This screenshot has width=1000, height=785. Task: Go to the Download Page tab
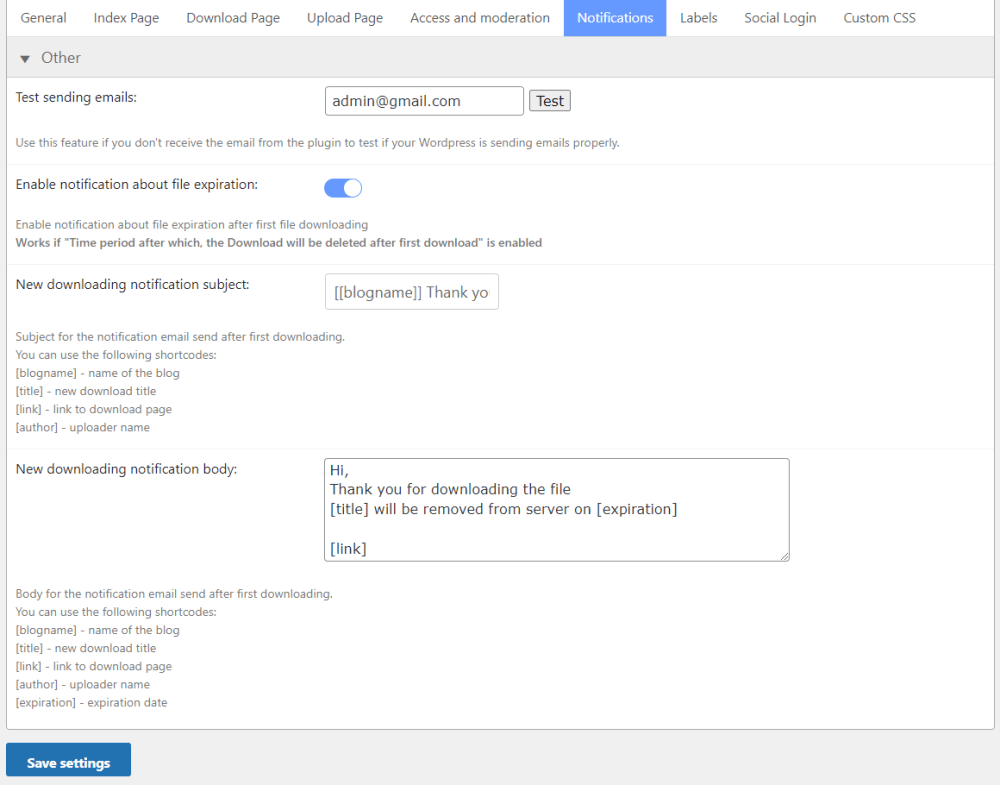tap(233, 18)
